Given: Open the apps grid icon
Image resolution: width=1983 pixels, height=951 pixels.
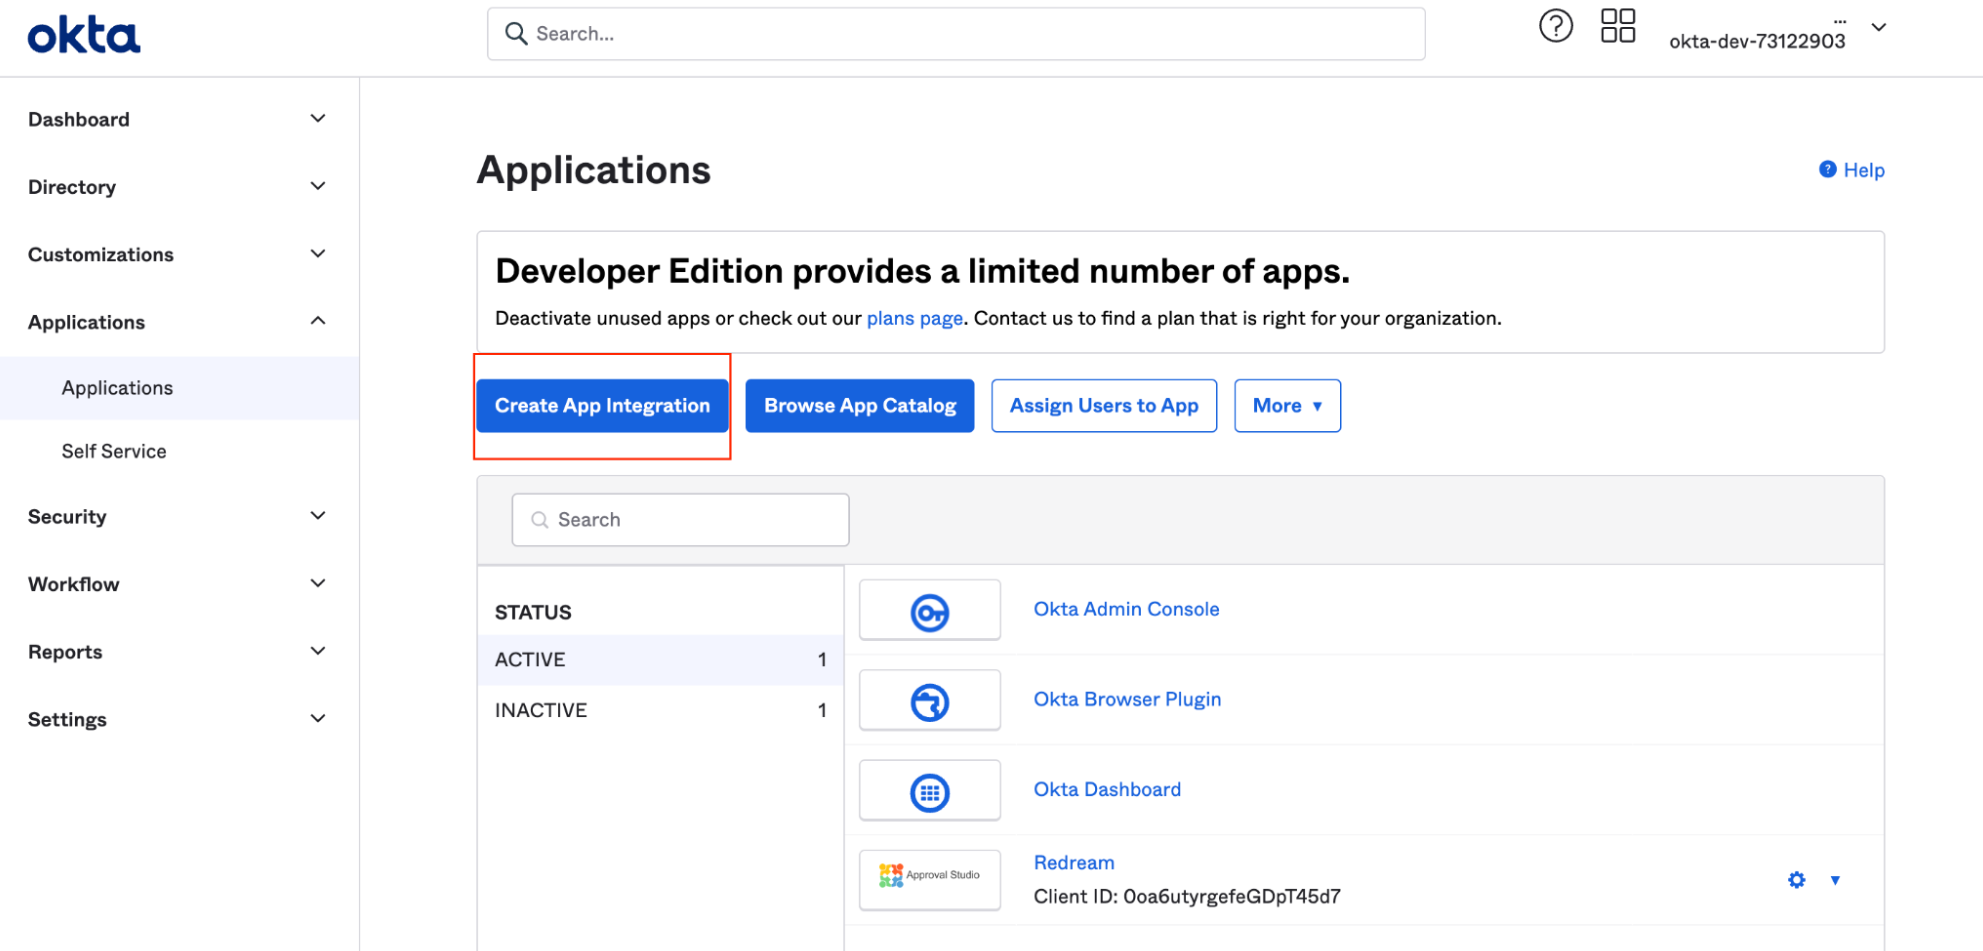Looking at the screenshot, I should click(x=1617, y=26).
